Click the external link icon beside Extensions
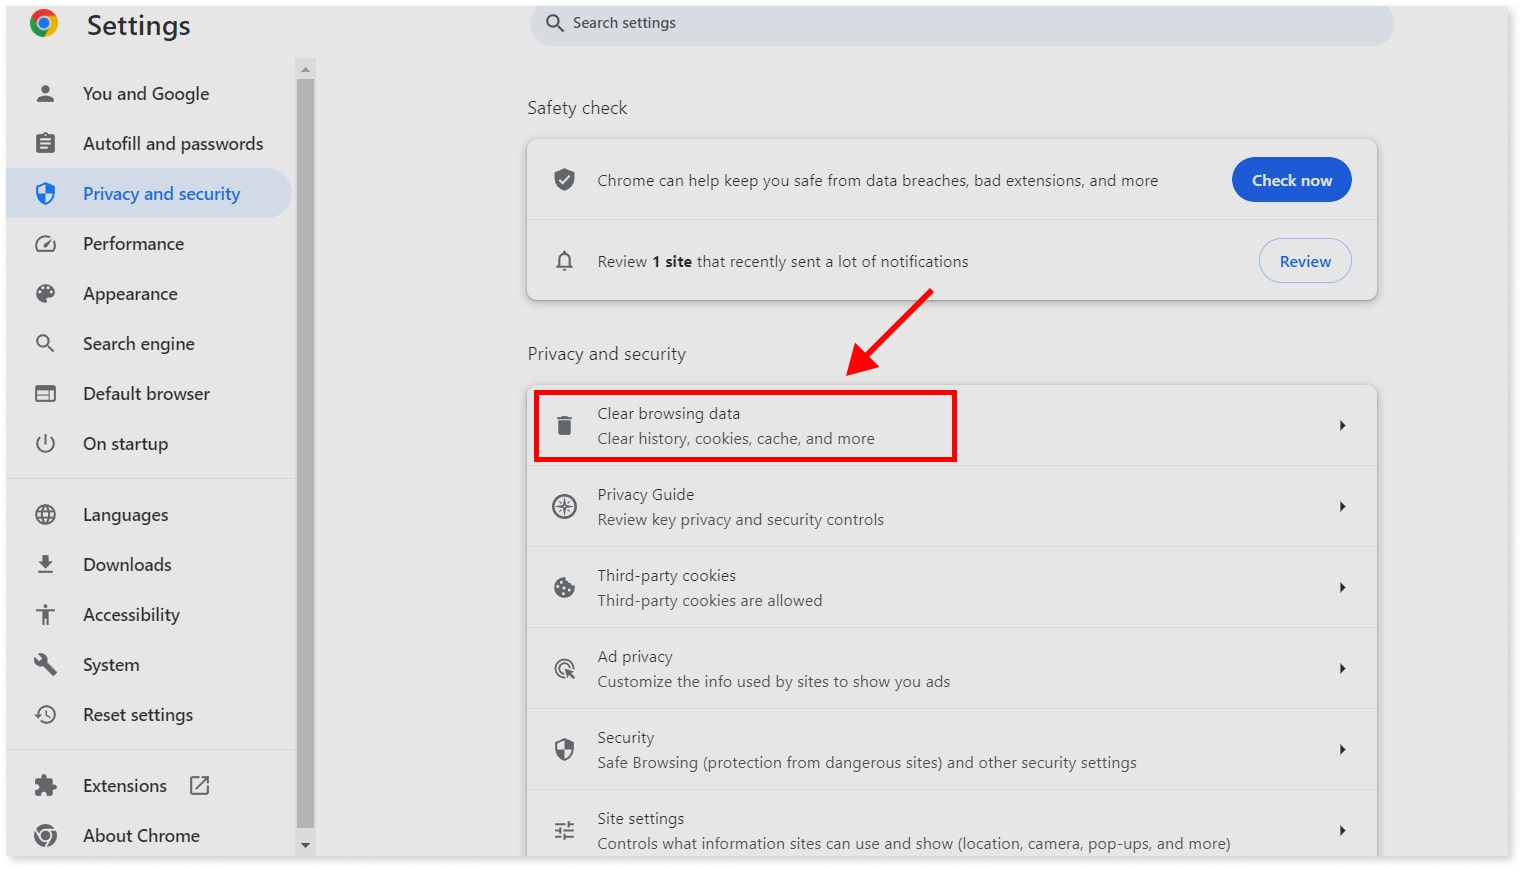This screenshot has width=1522, height=870. (x=200, y=785)
